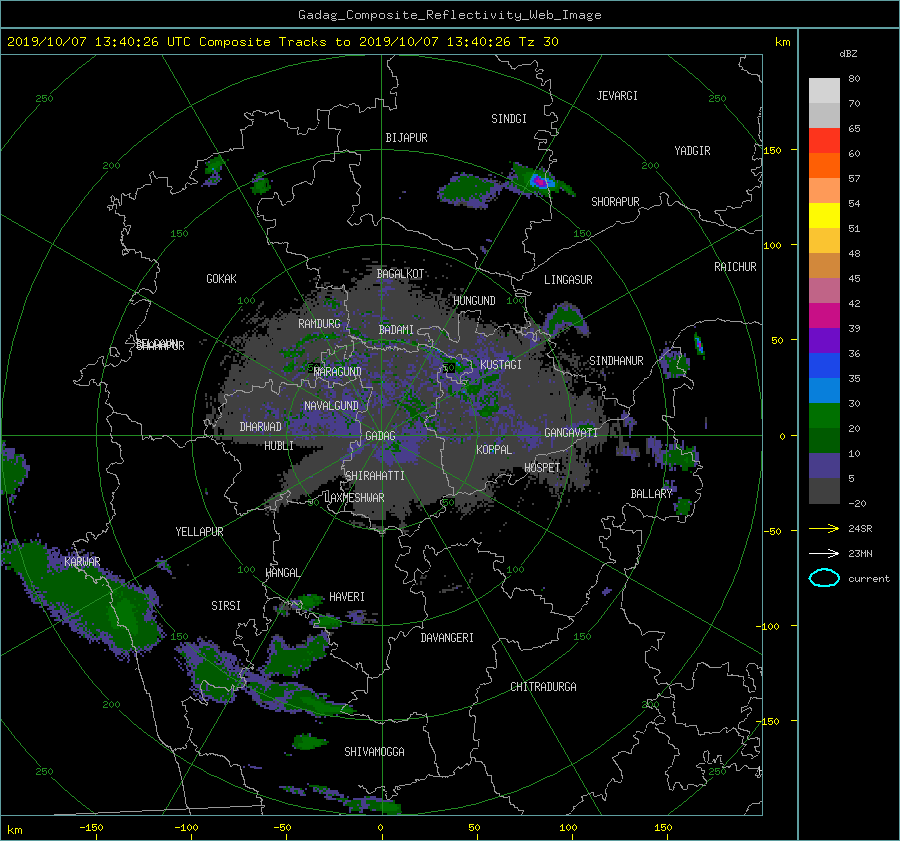Click the NAVALGUND city label
The image size is (900, 841).
point(331,406)
